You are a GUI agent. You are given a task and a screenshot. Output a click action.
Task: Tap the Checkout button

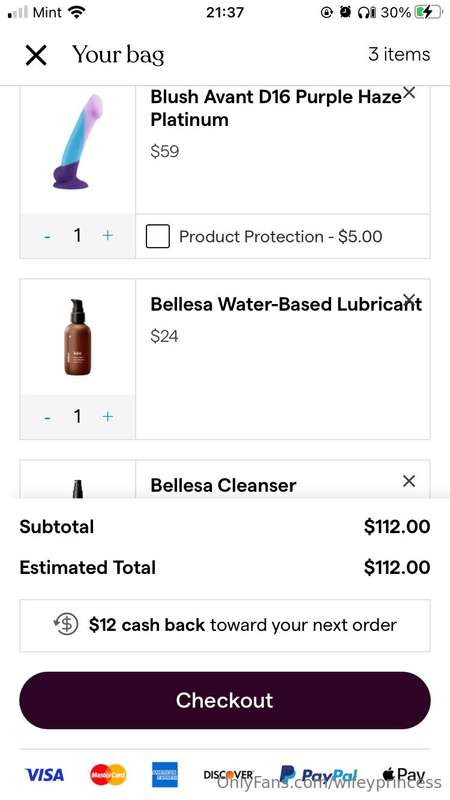(x=225, y=700)
